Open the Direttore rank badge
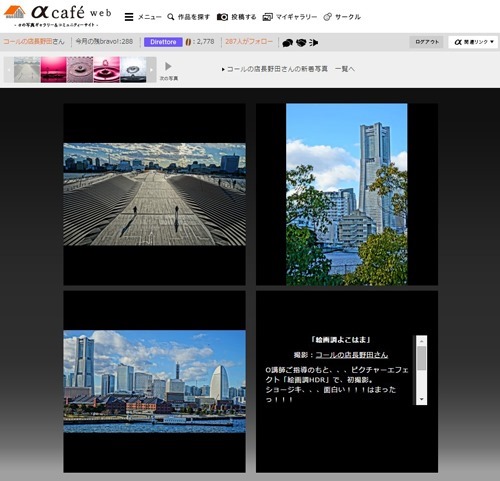Image resolution: width=500 pixels, height=481 pixels. click(x=163, y=42)
